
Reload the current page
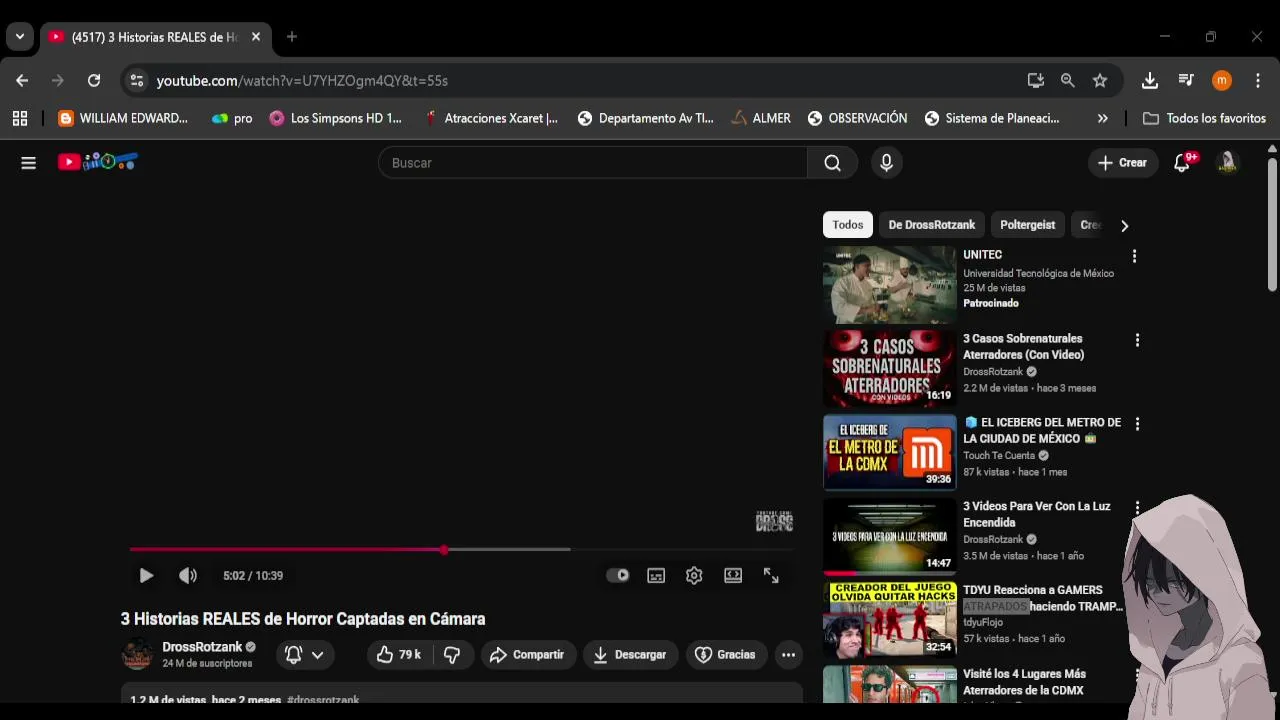94,81
